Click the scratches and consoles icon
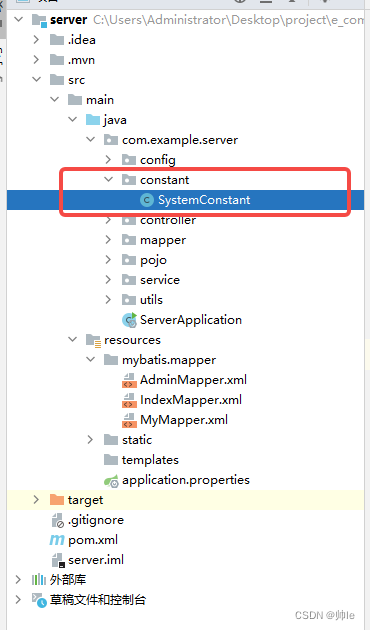Image resolution: width=370 pixels, height=630 pixels. (39, 600)
